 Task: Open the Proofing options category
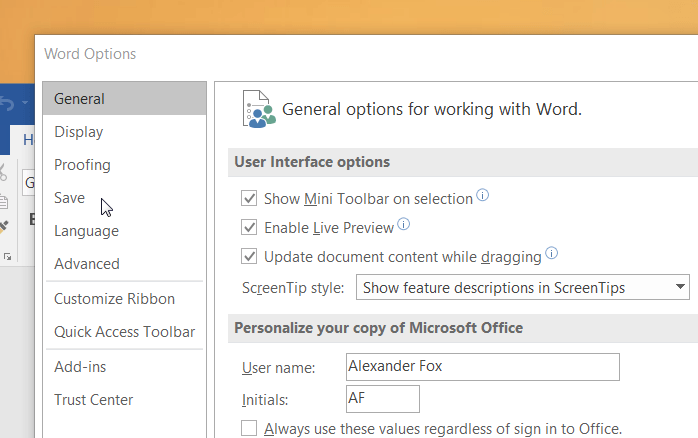[82, 165]
